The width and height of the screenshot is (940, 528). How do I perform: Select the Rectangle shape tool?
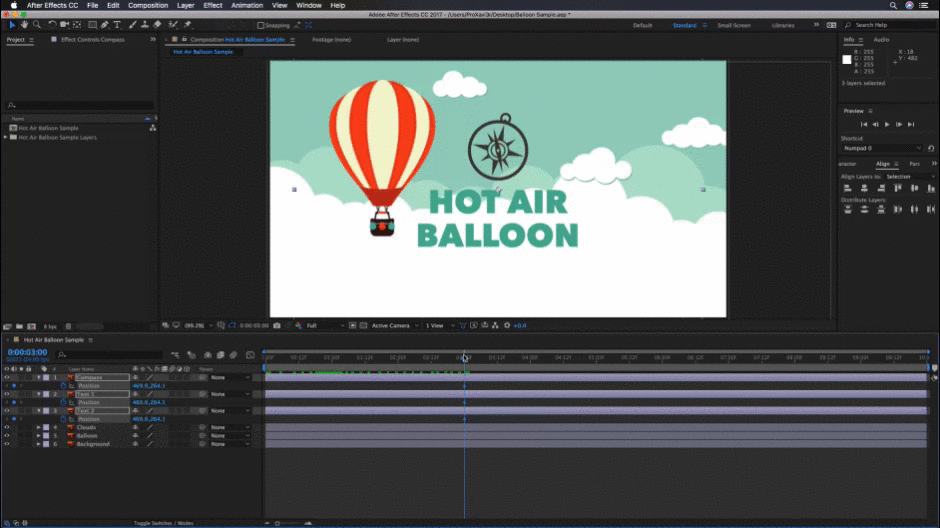tap(92, 25)
